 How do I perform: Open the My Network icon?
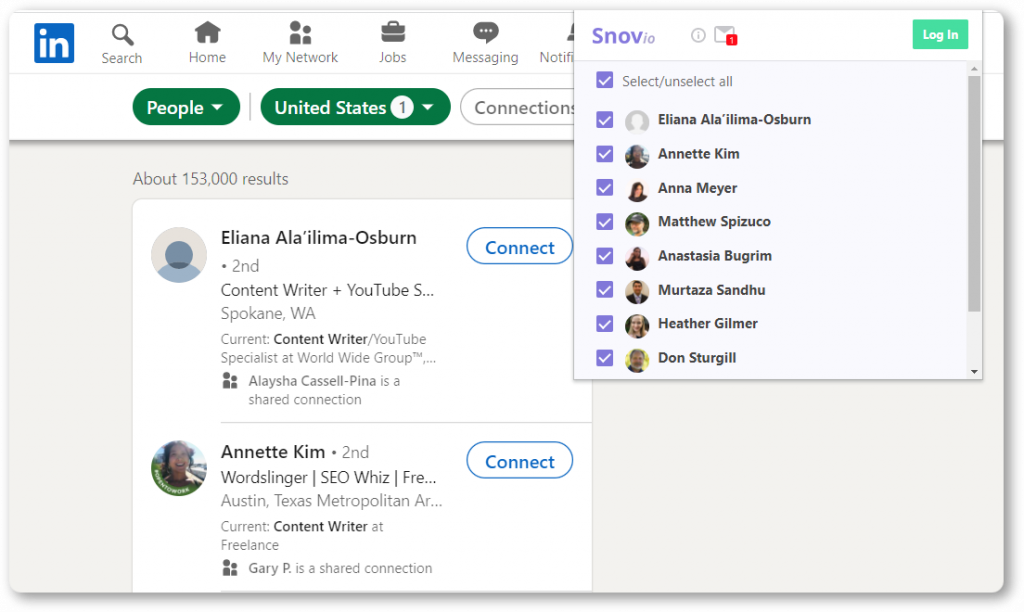[300, 32]
